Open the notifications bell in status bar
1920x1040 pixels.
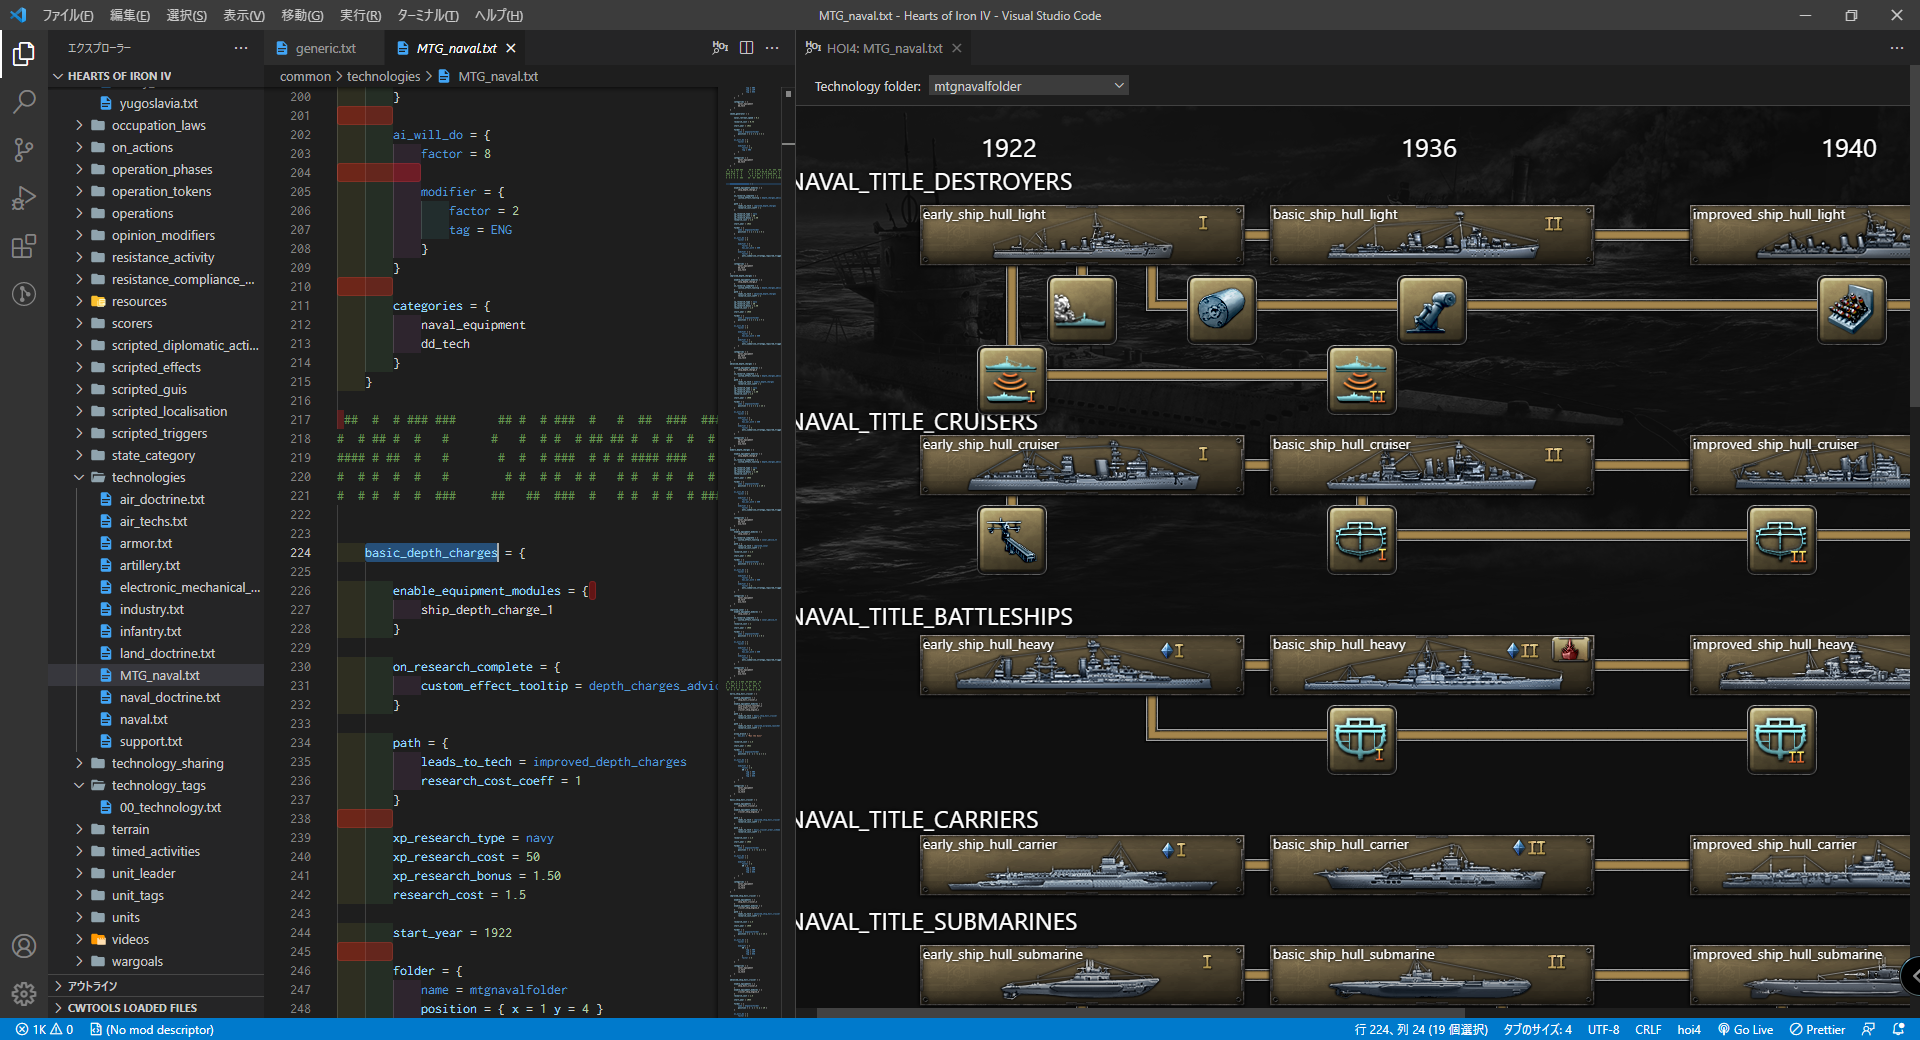1899,1029
